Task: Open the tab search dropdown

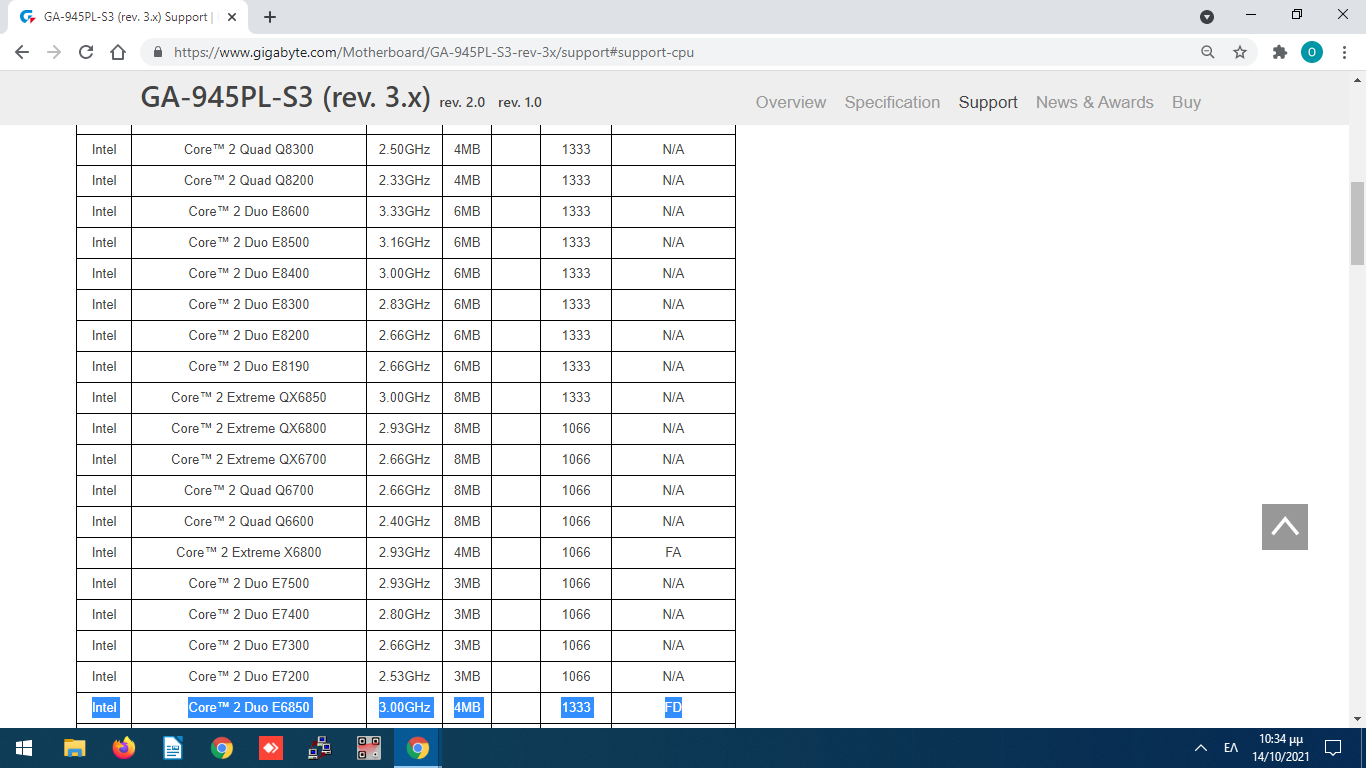Action: [1207, 16]
